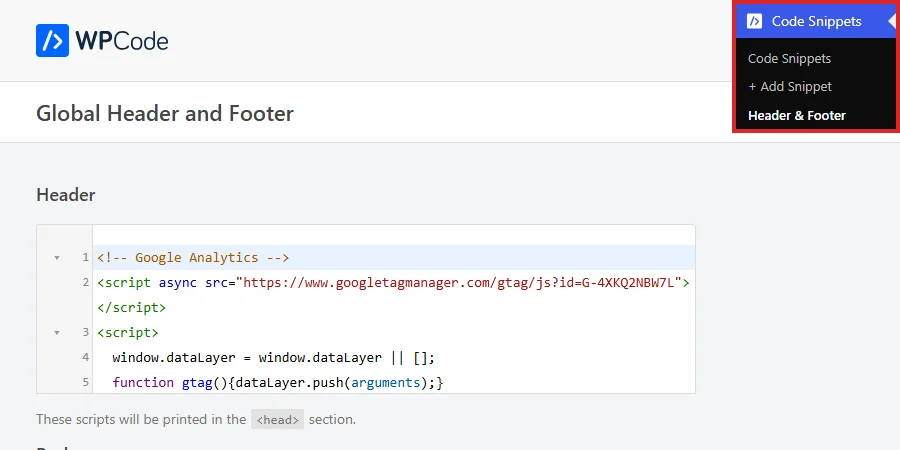
Task: Select the + Add Snippet submenu item
Action: (x=790, y=87)
